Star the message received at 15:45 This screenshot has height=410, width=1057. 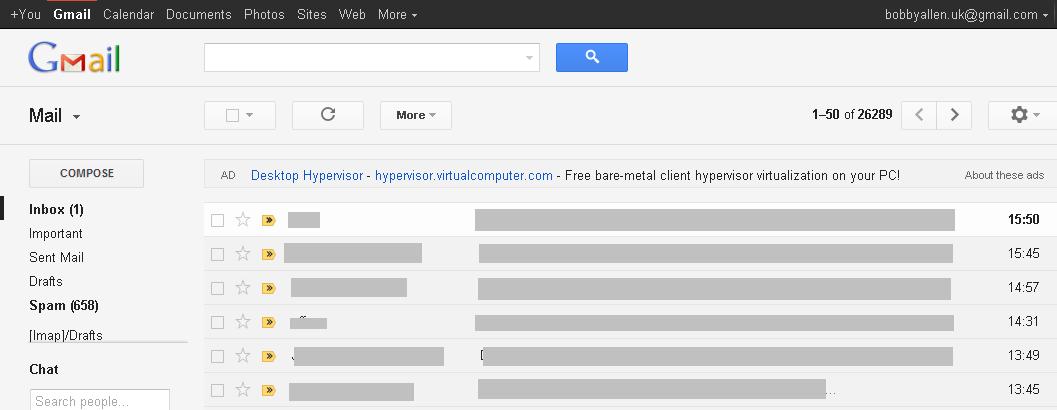click(x=243, y=254)
